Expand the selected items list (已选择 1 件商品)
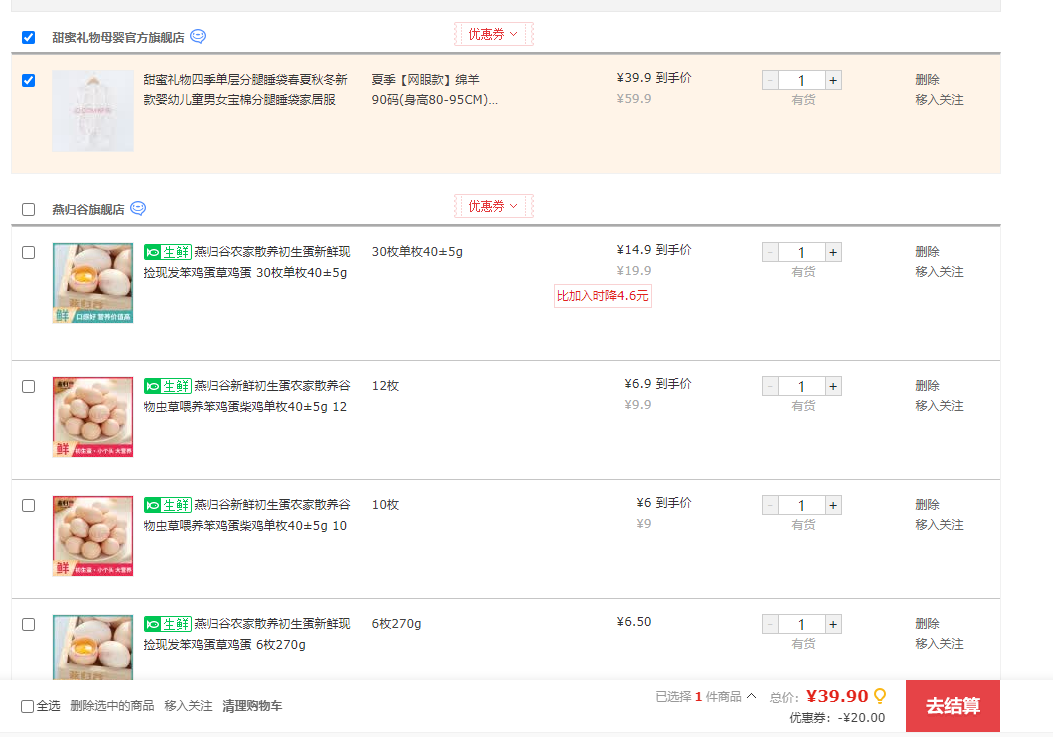The width and height of the screenshot is (1053, 737). point(706,696)
